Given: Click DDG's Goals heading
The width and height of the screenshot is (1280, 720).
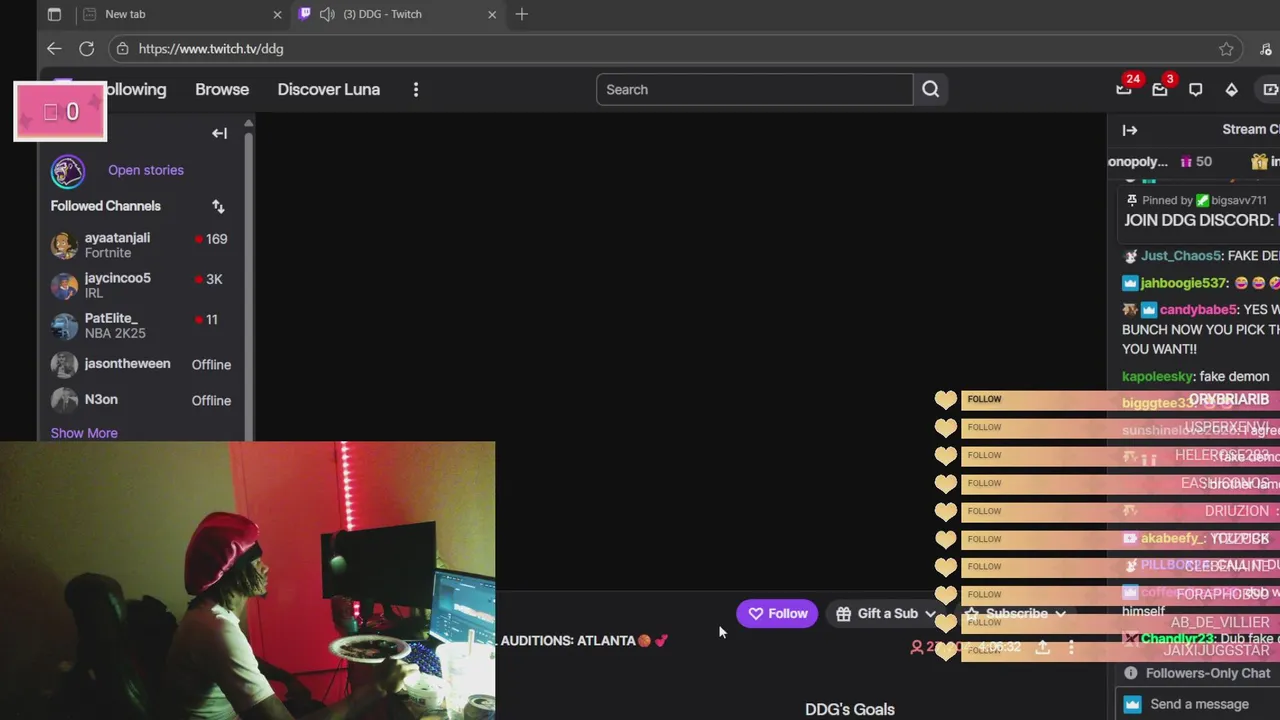Looking at the screenshot, I should coord(850,709).
